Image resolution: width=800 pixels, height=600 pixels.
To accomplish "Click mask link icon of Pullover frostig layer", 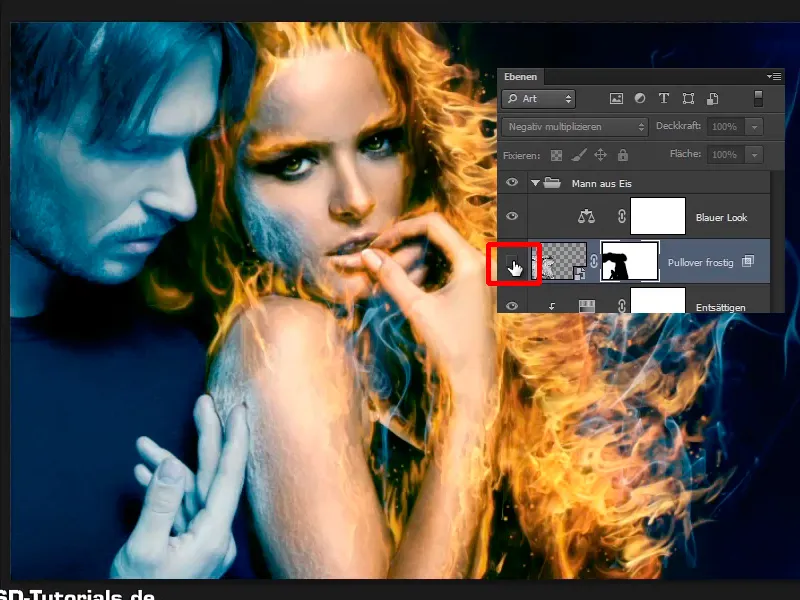I will [594, 261].
